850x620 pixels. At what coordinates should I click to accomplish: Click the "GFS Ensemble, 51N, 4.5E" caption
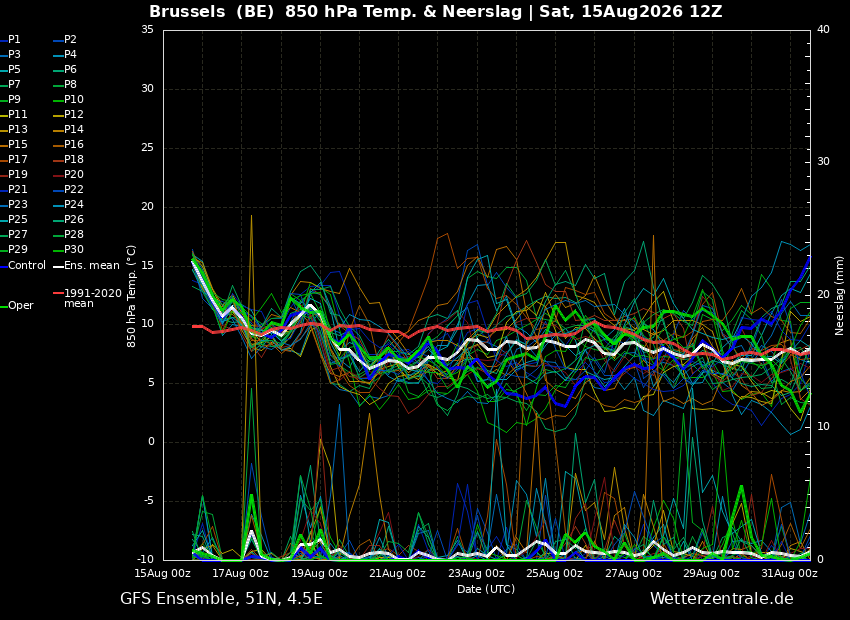click(221, 599)
